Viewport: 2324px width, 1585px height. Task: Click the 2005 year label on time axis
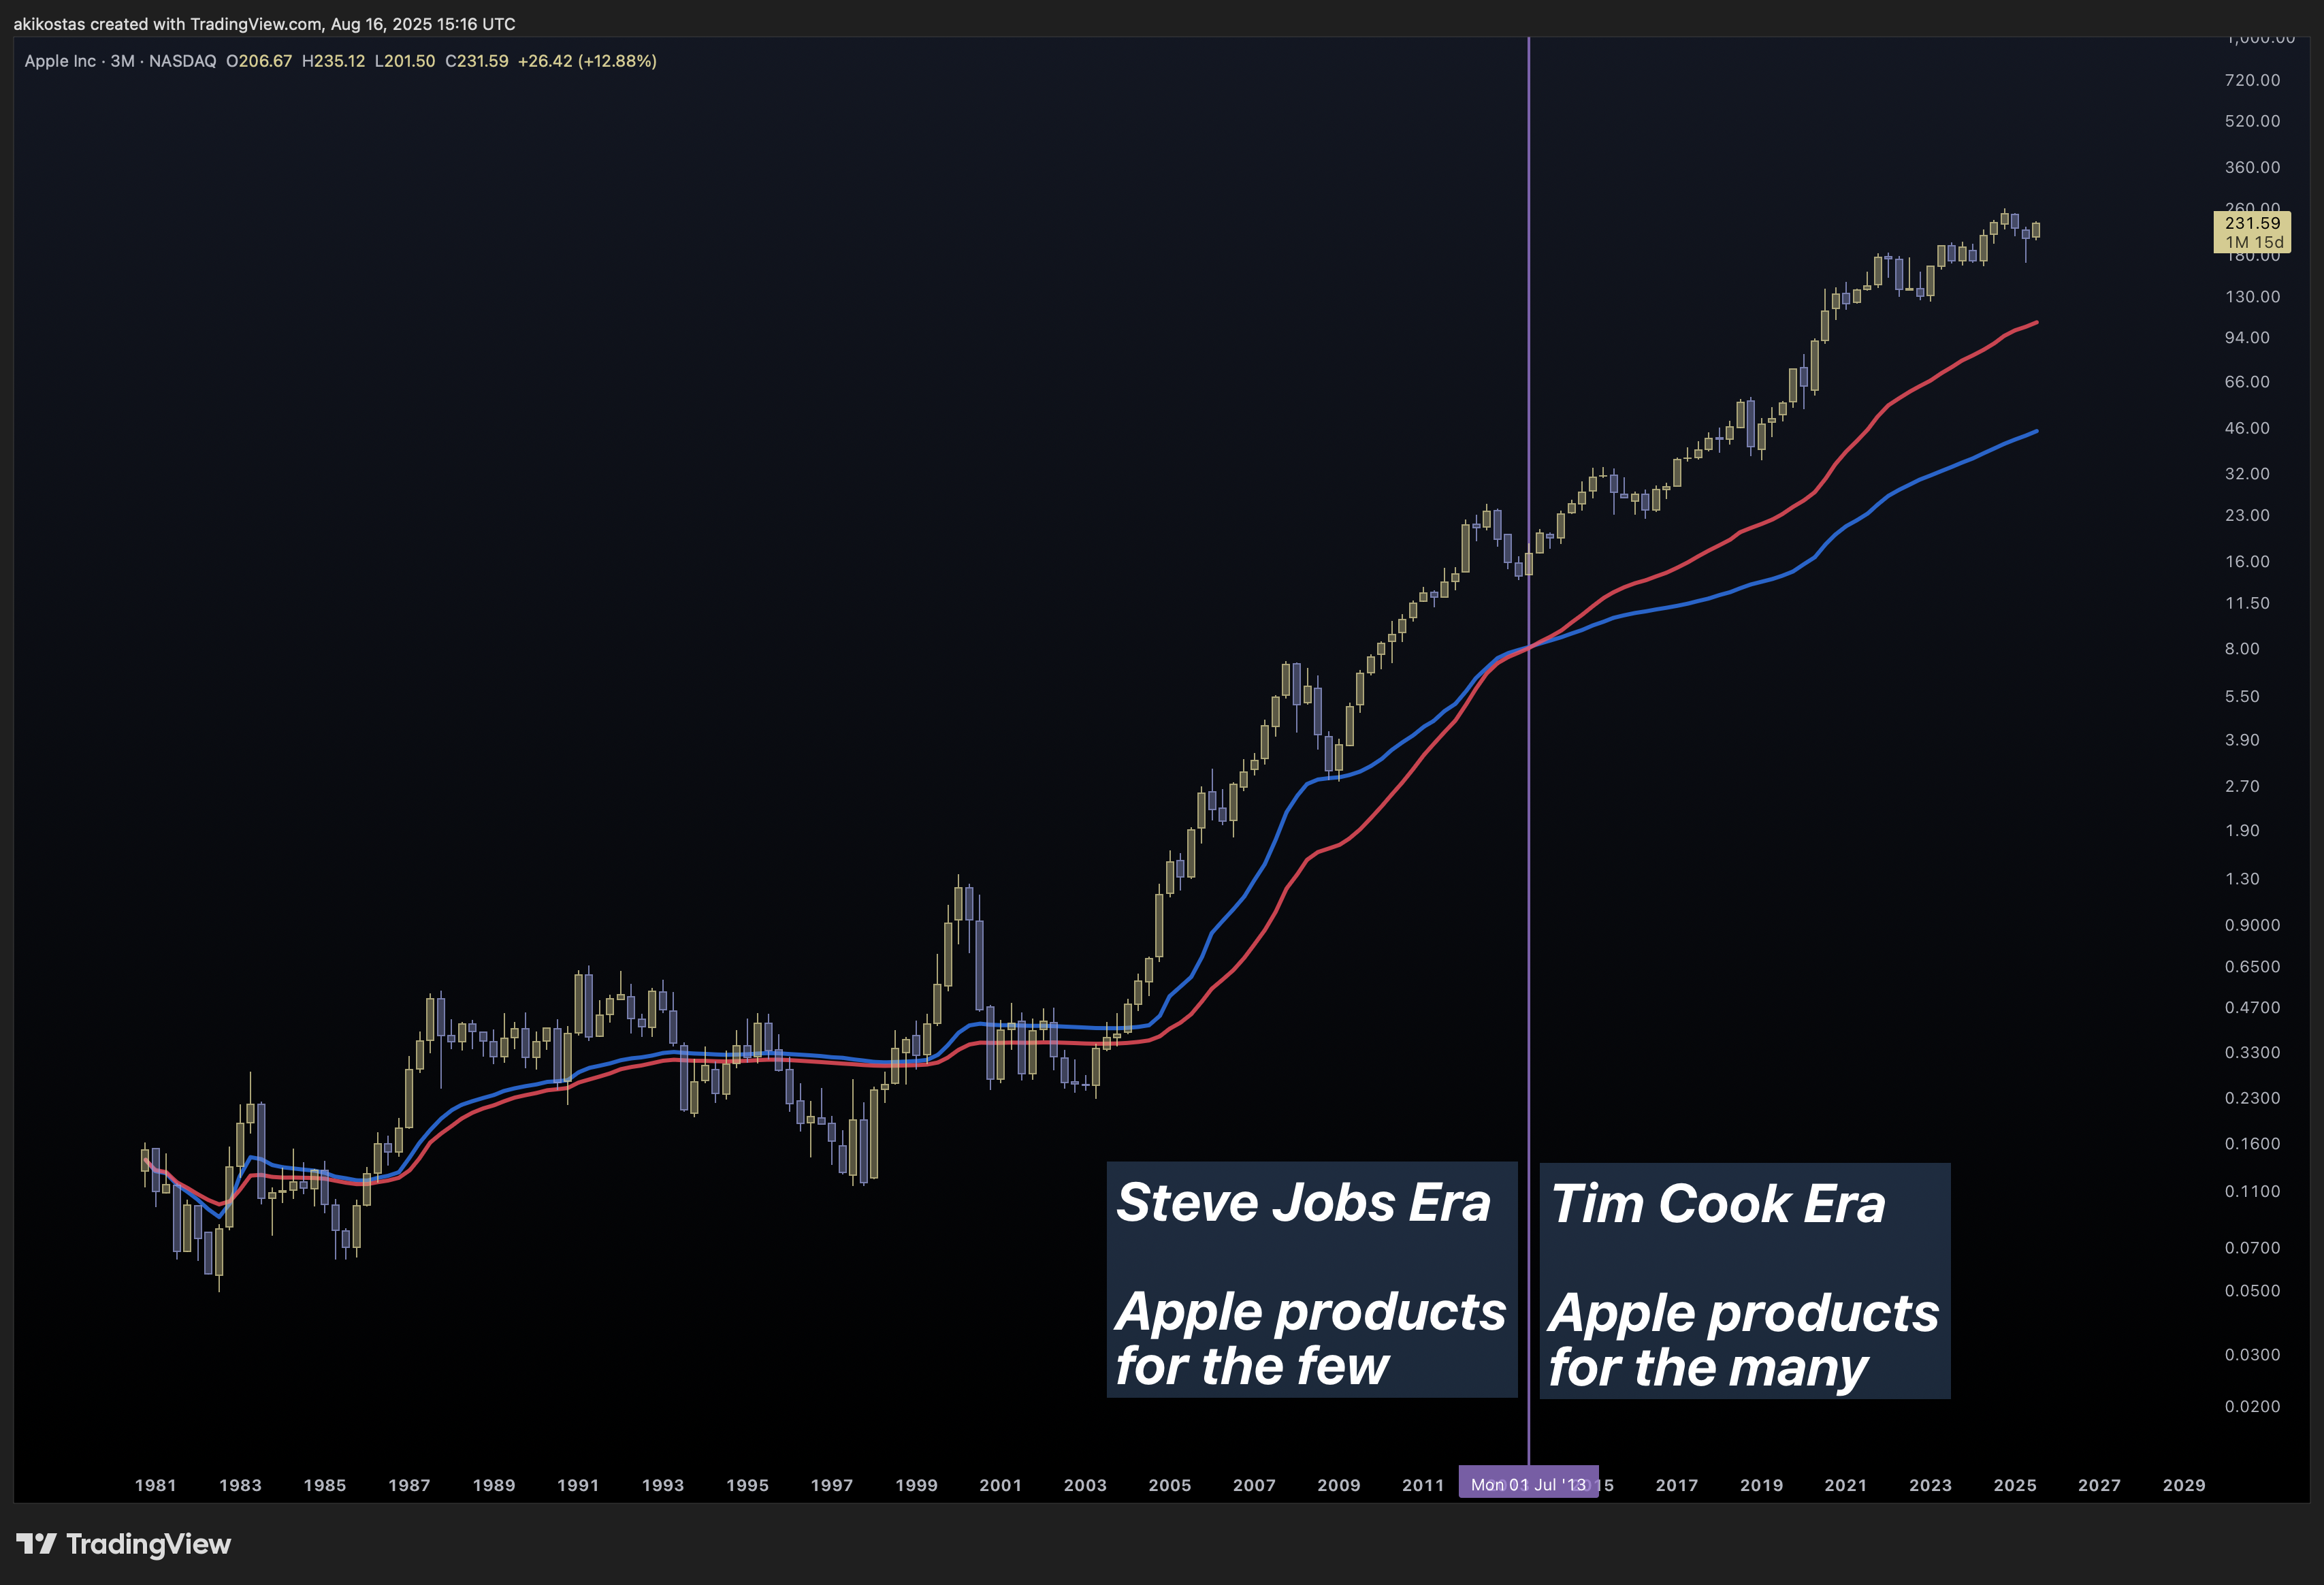[1170, 1486]
